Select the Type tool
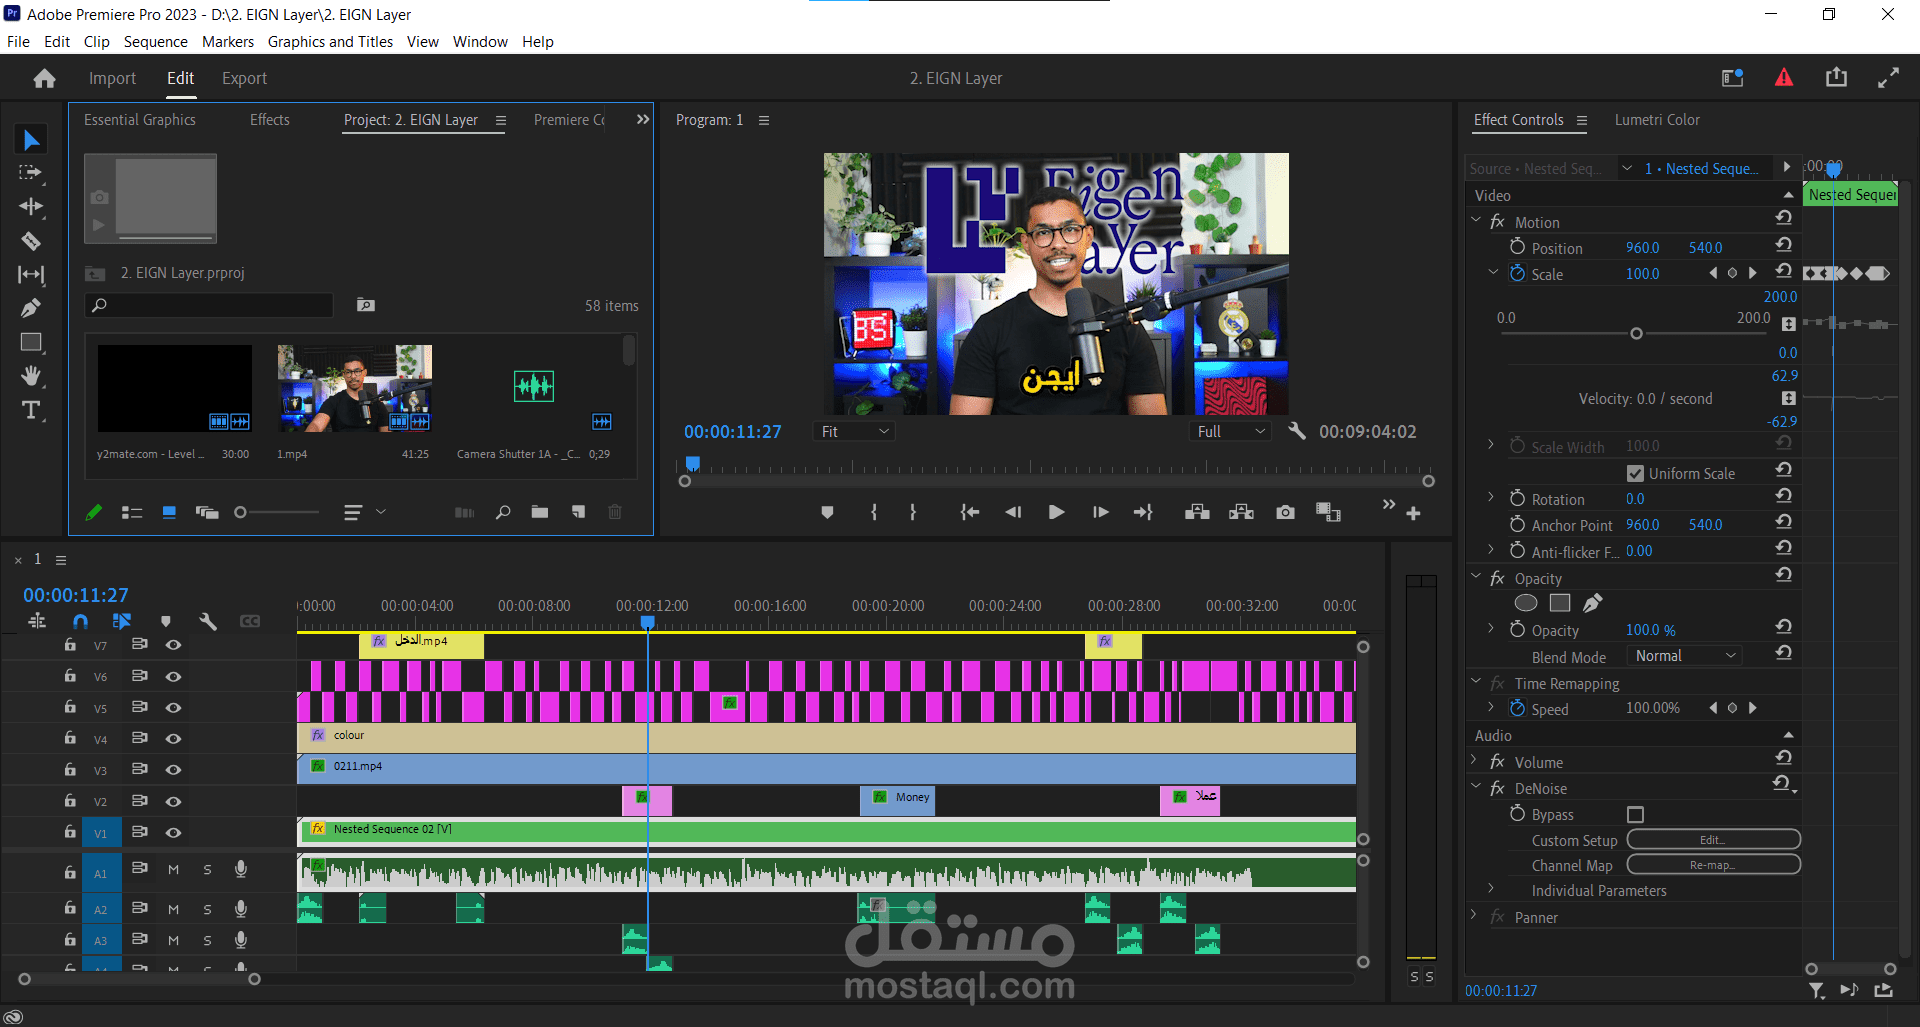Screen dimensions: 1920x1027 click(31, 410)
